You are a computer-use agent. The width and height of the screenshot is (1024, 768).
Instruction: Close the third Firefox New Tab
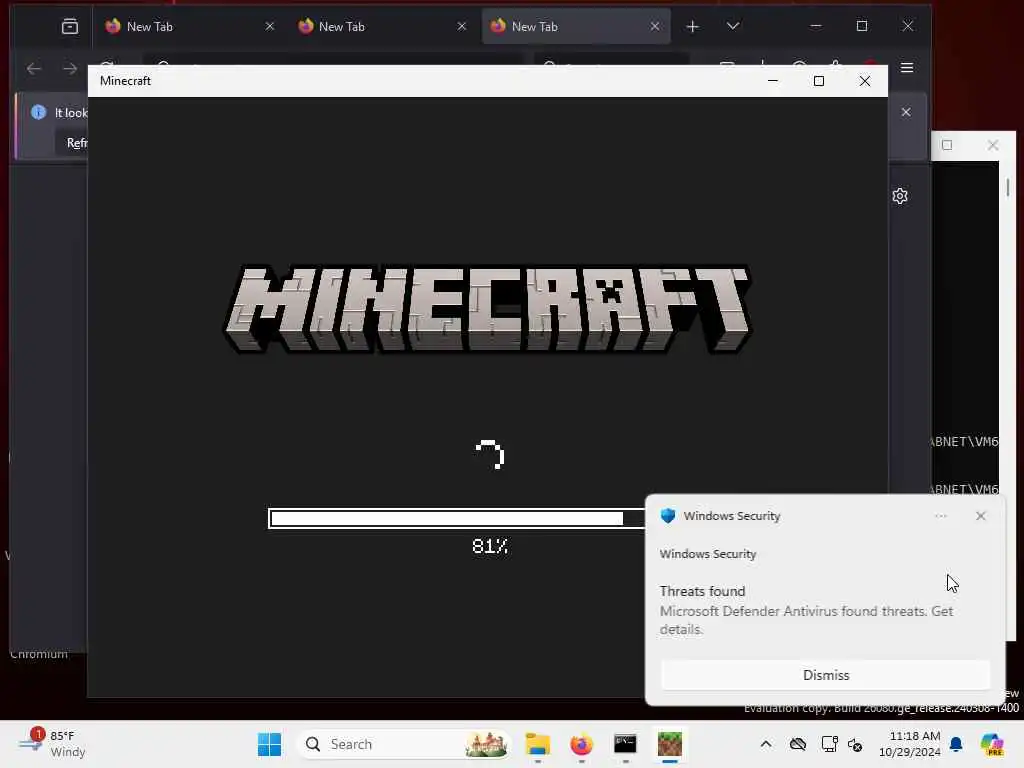tap(655, 27)
